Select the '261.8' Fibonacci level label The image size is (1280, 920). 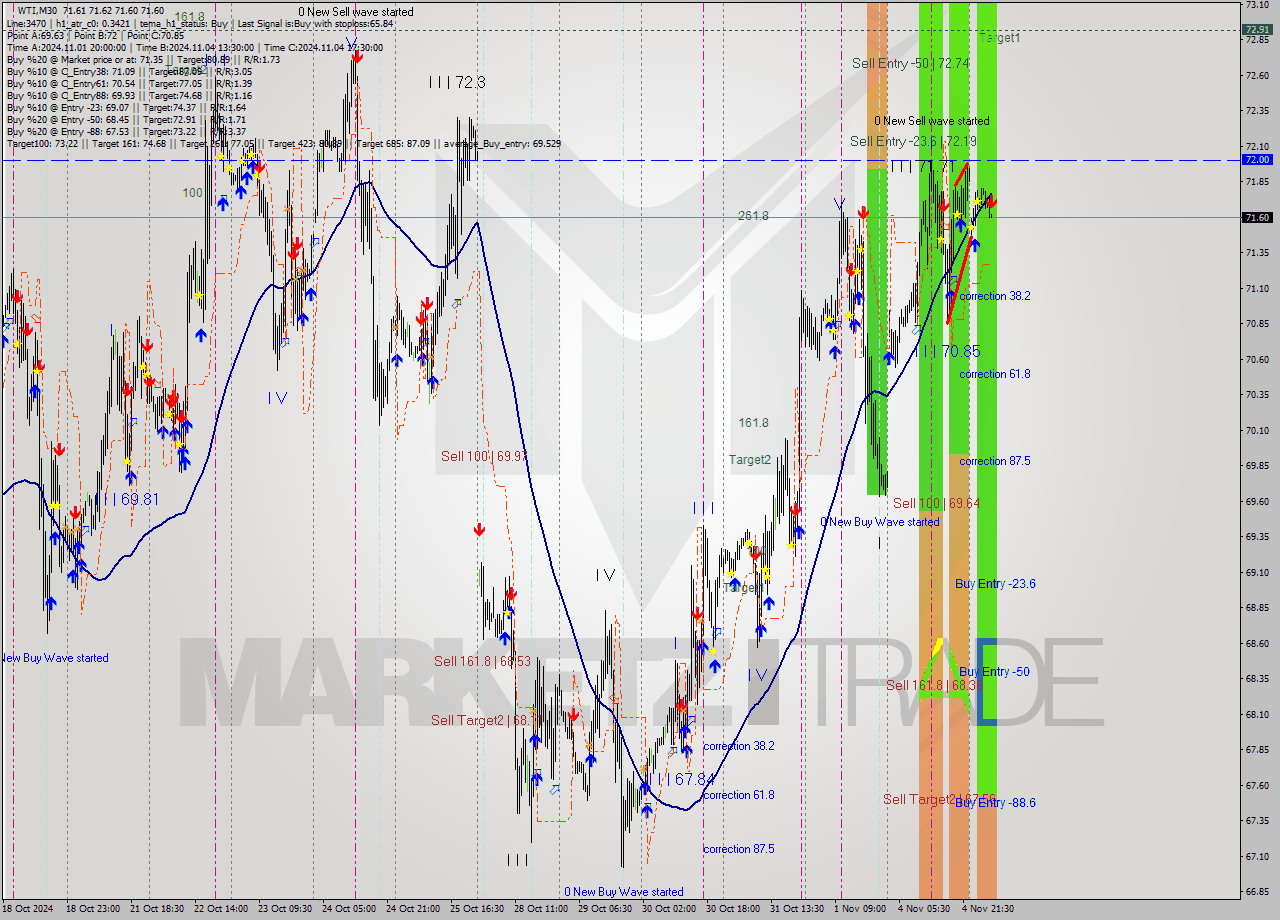click(753, 216)
